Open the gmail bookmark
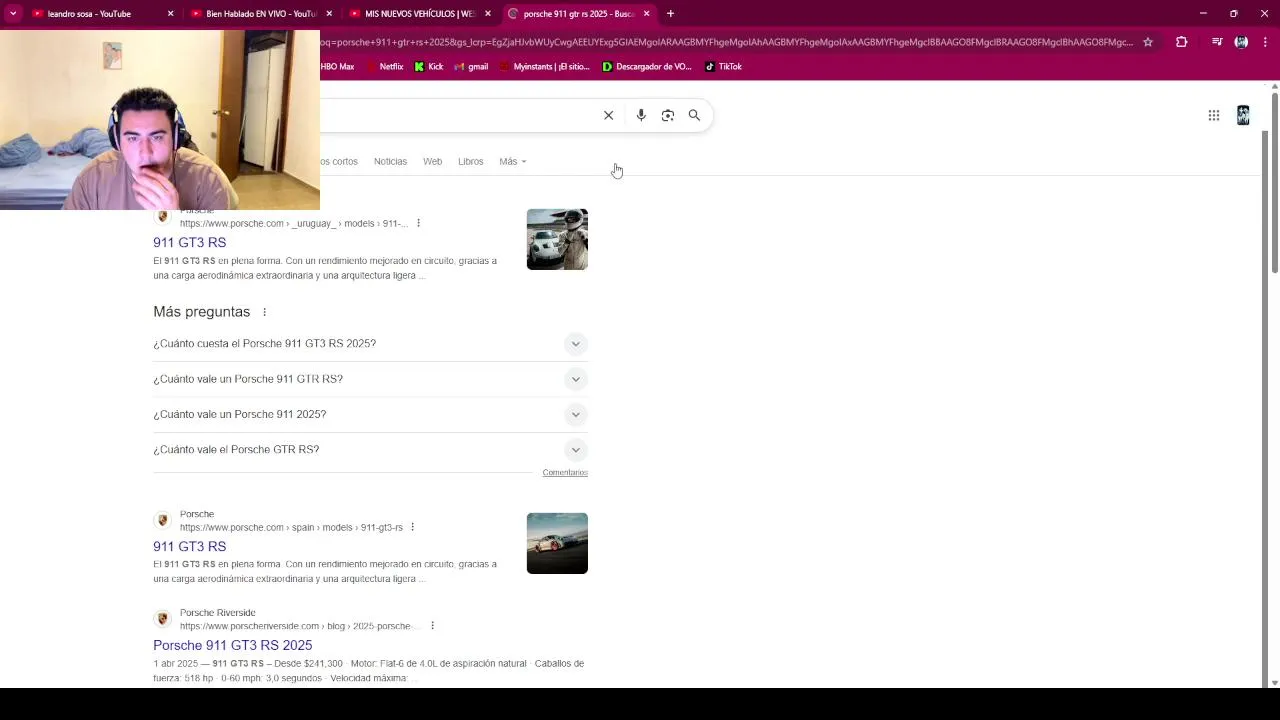1280x720 pixels. point(471,67)
